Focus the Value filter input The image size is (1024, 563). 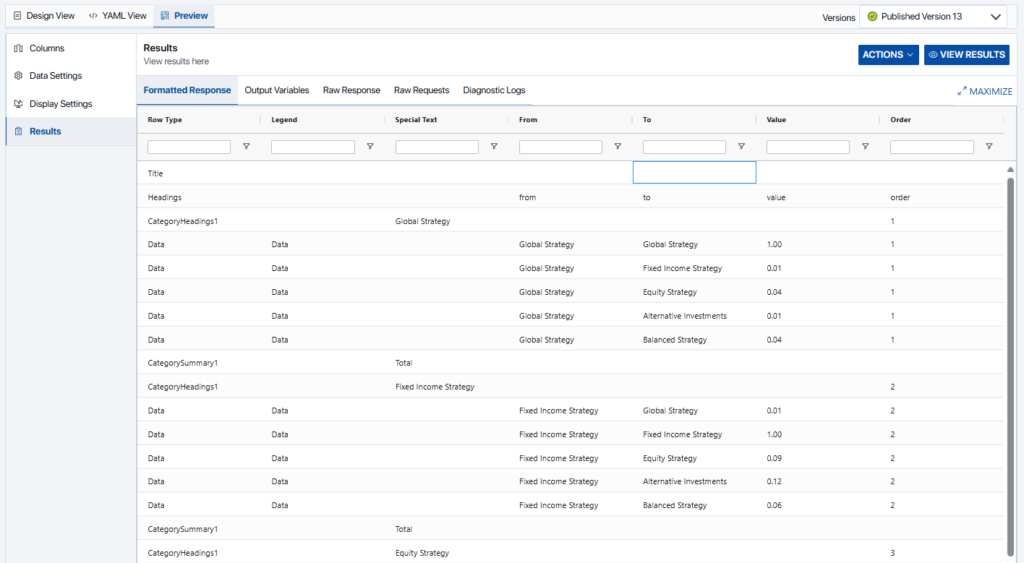point(808,147)
